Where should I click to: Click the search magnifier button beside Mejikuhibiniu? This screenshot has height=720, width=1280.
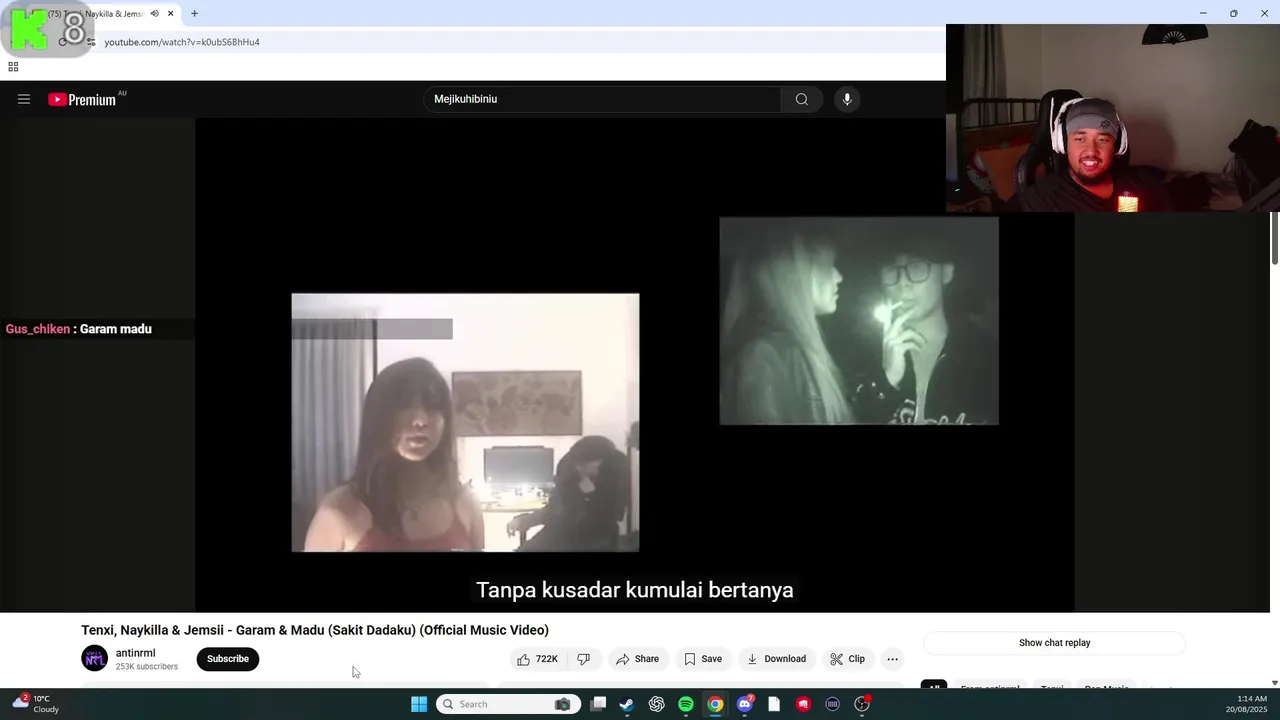(x=801, y=99)
